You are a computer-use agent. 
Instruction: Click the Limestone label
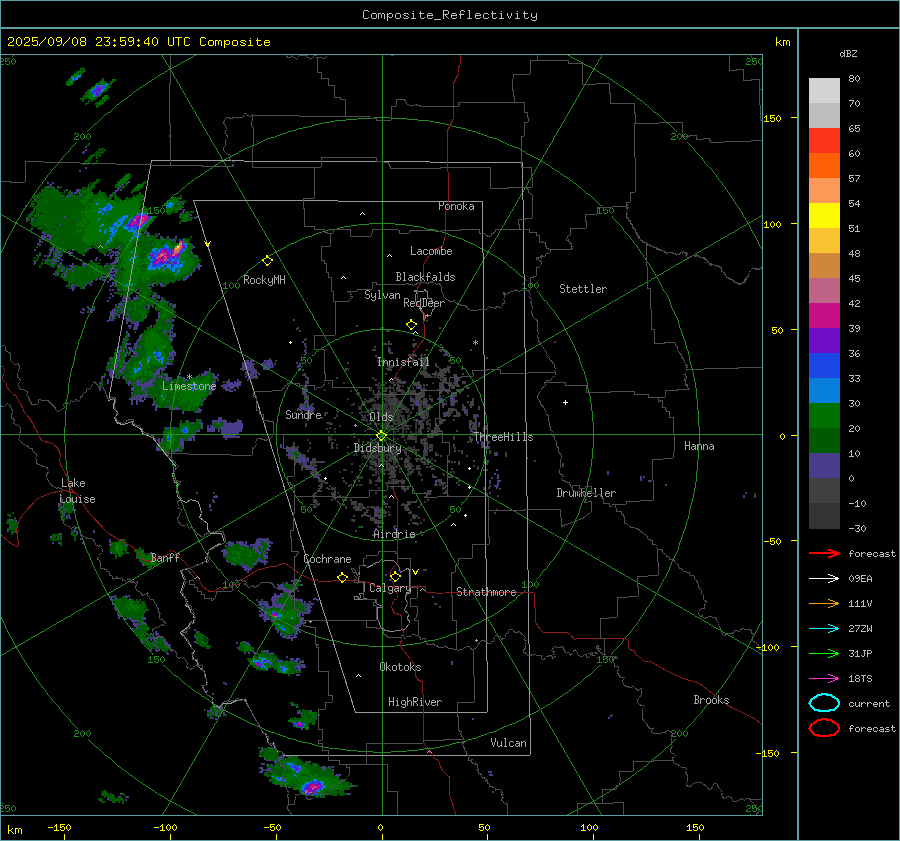click(189, 386)
